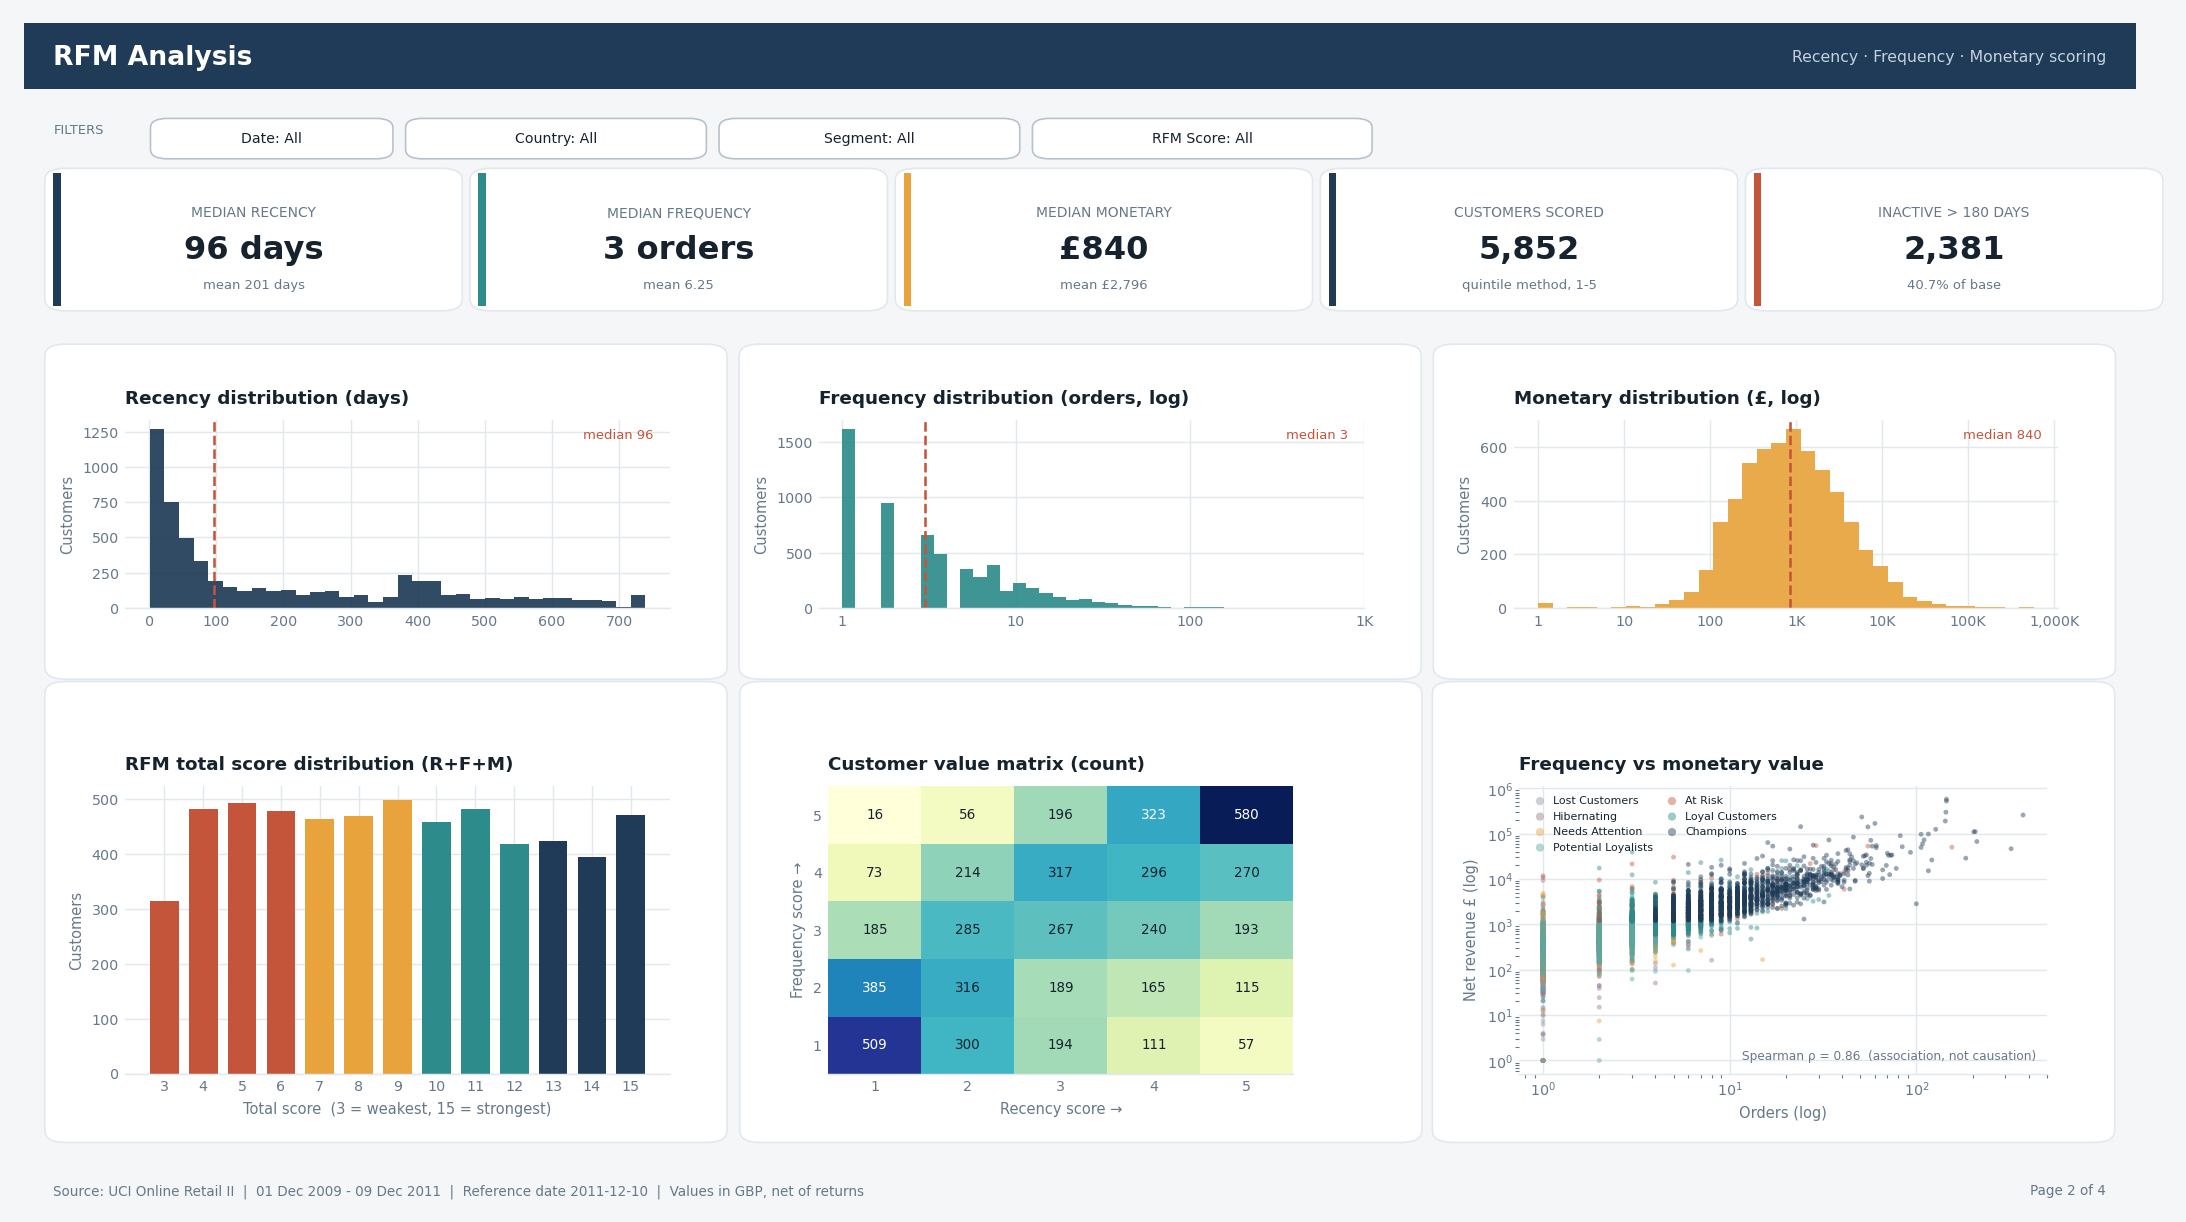Viewport: 2186px width, 1222px height.
Task: Click the score 9 bar in RFM total chart
Action: 397,937
